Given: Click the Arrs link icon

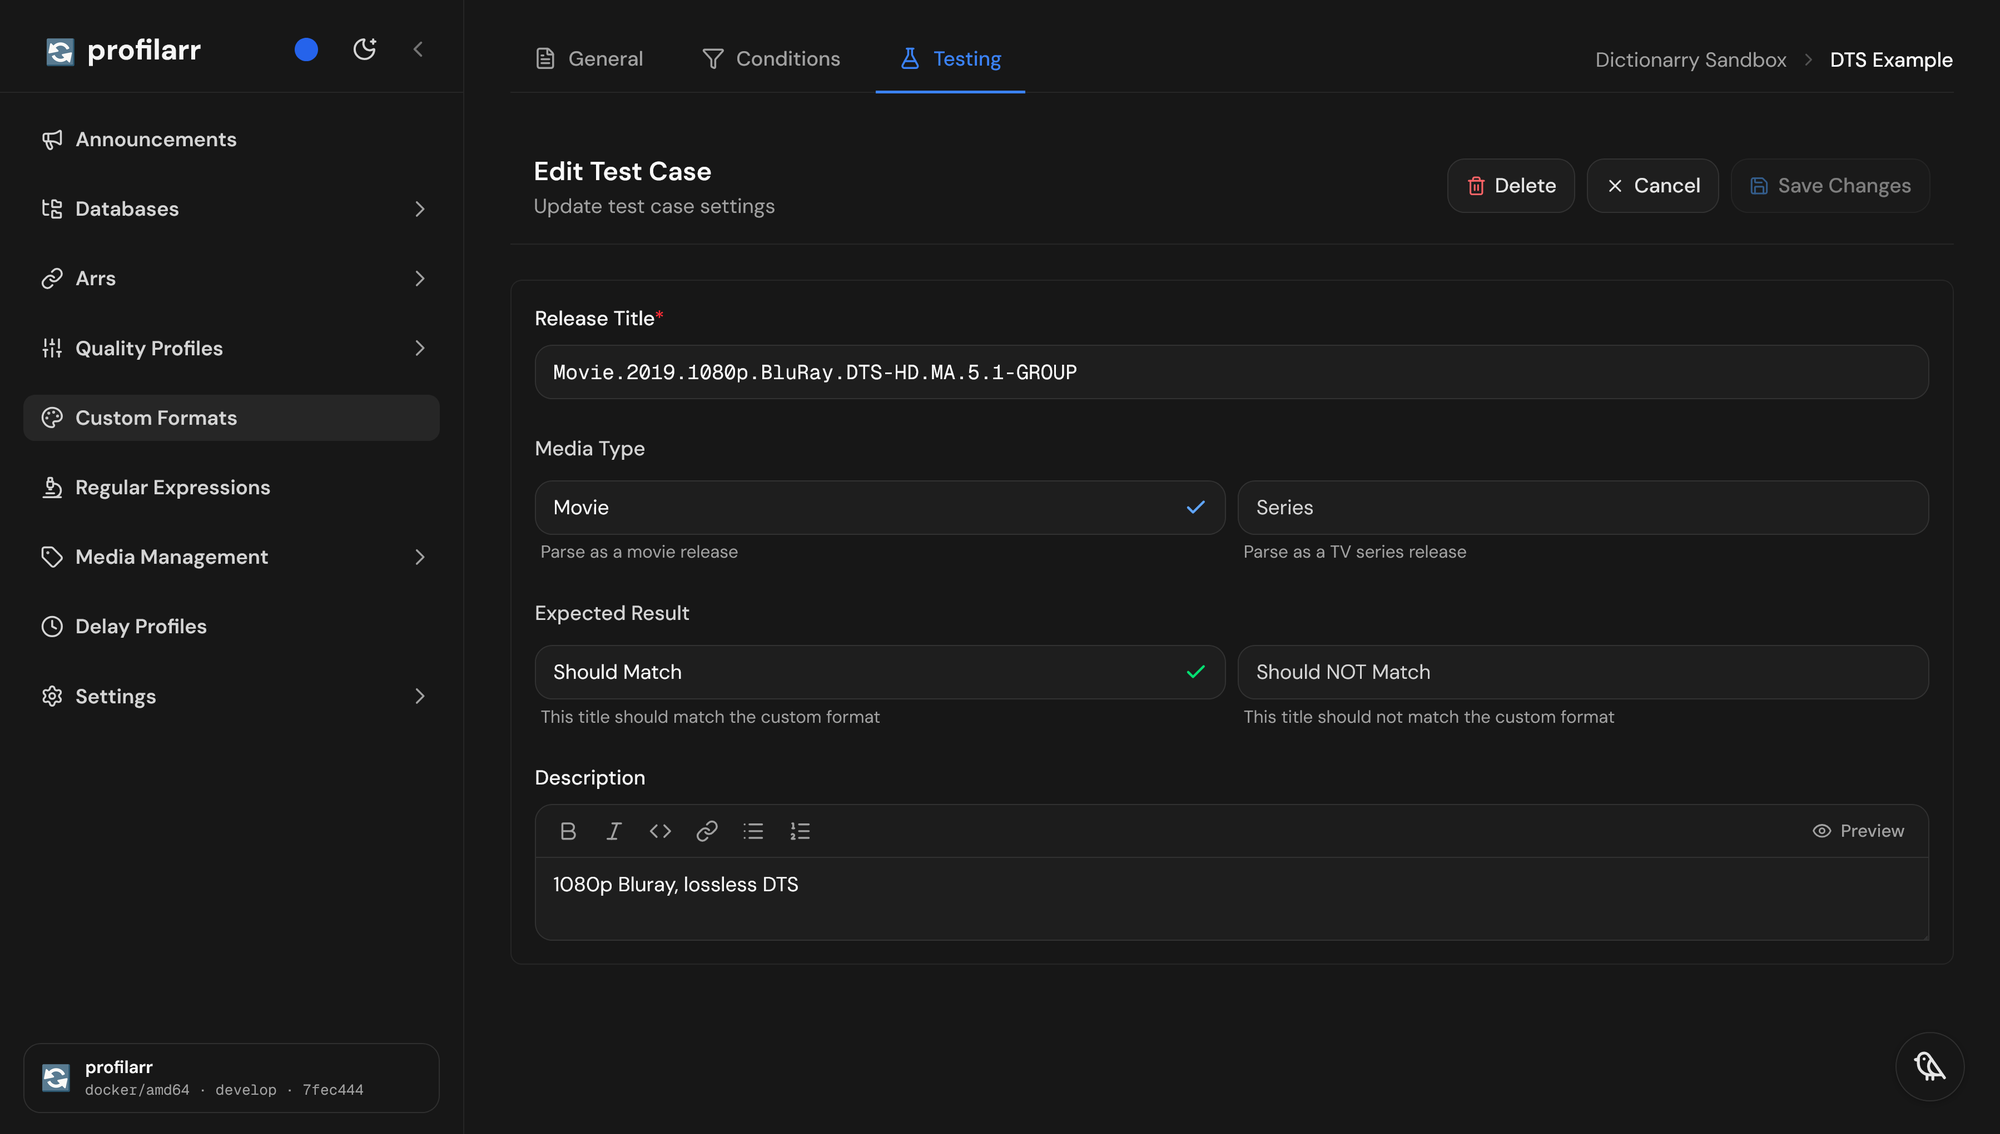Looking at the screenshot, I should [52, 279].
